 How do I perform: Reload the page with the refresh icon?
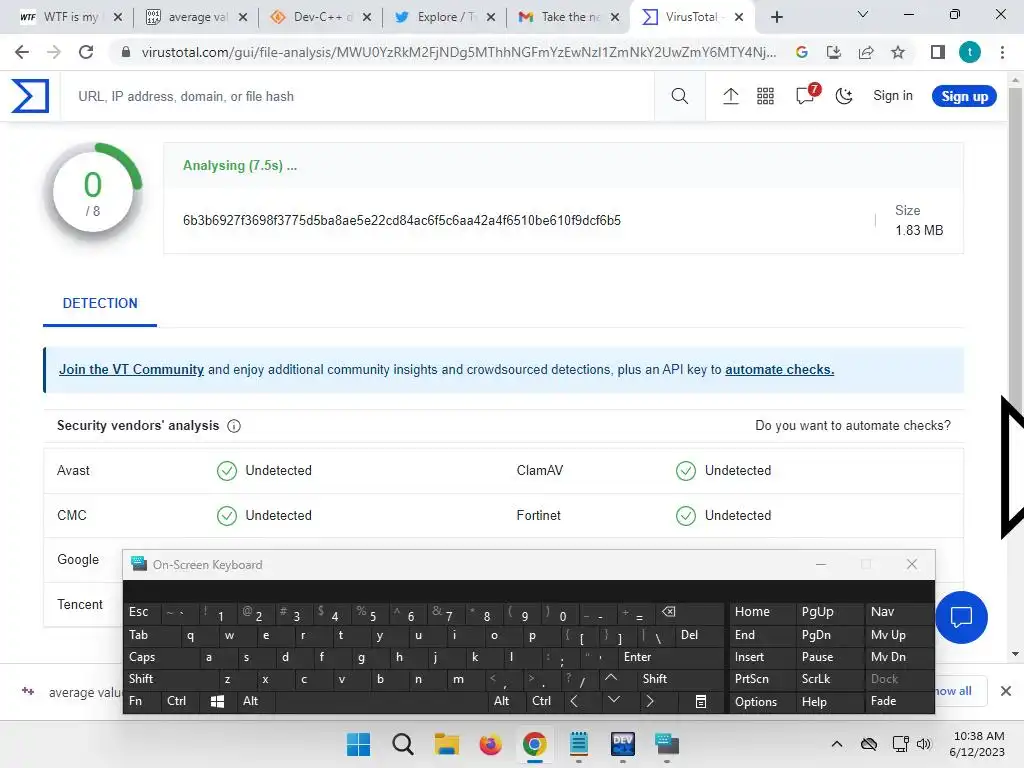click(86, 52)
